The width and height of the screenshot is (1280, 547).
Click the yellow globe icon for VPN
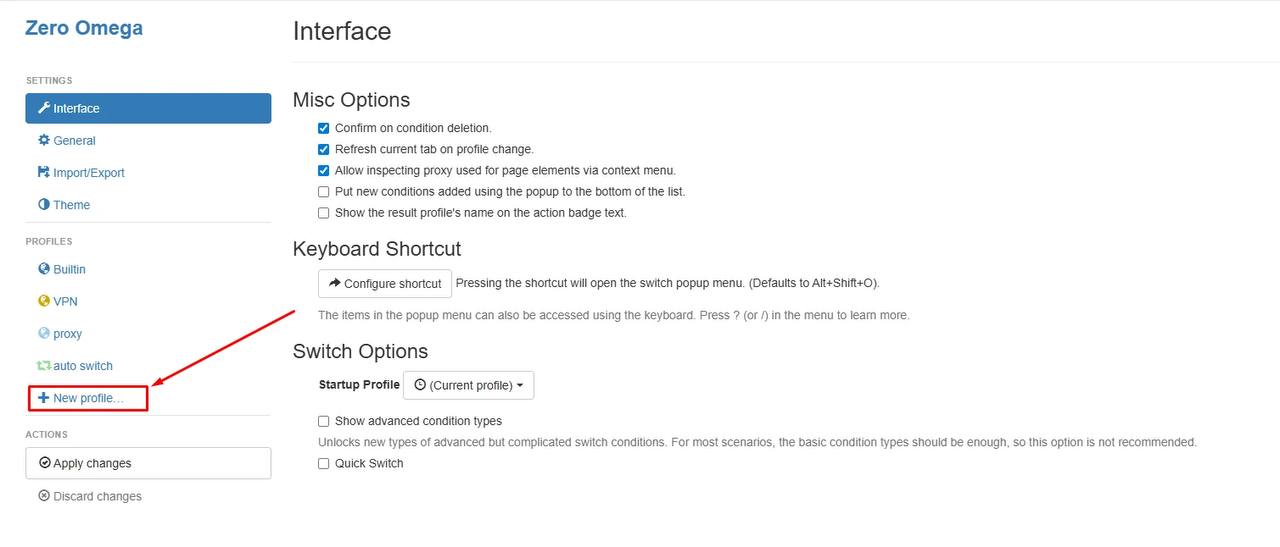point(43,301)
